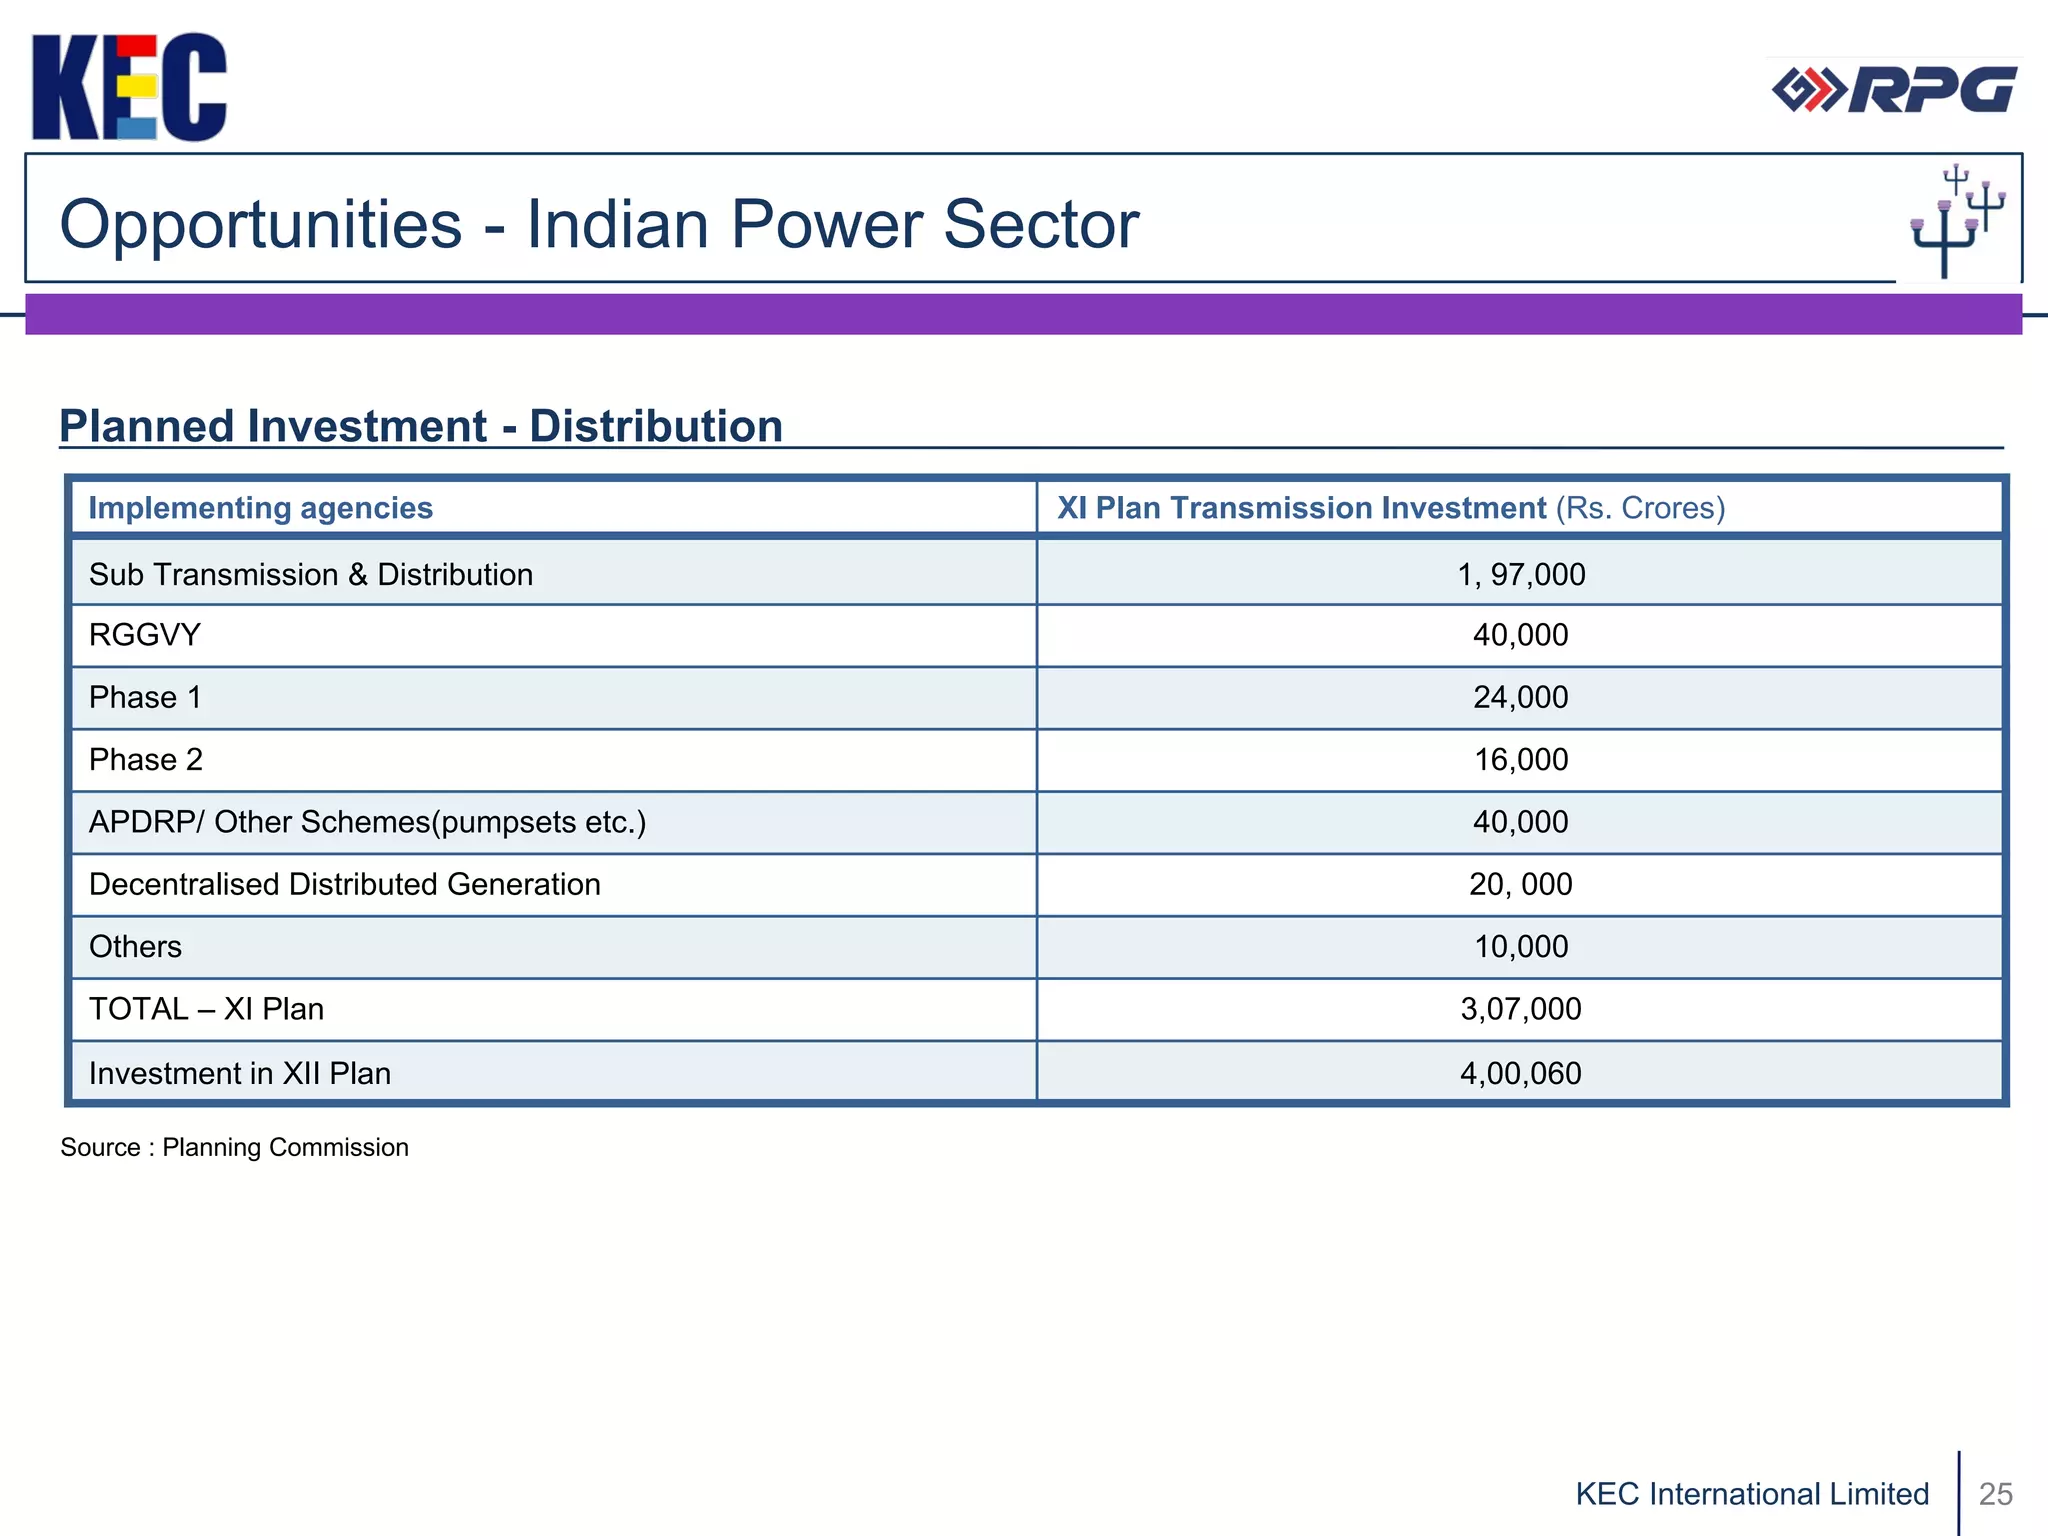Select the 'Phase 2' row label
Screen dimensions: 2048x1536
pyautogui.click(x=146, y=760)
